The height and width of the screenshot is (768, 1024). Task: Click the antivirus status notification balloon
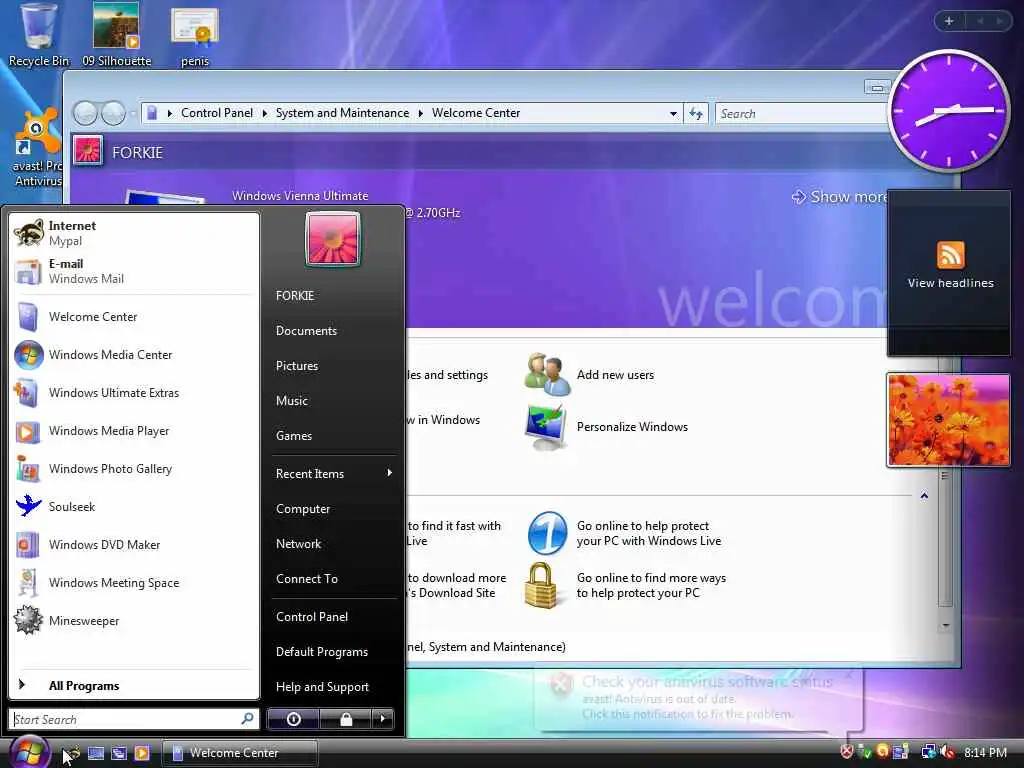699,698
